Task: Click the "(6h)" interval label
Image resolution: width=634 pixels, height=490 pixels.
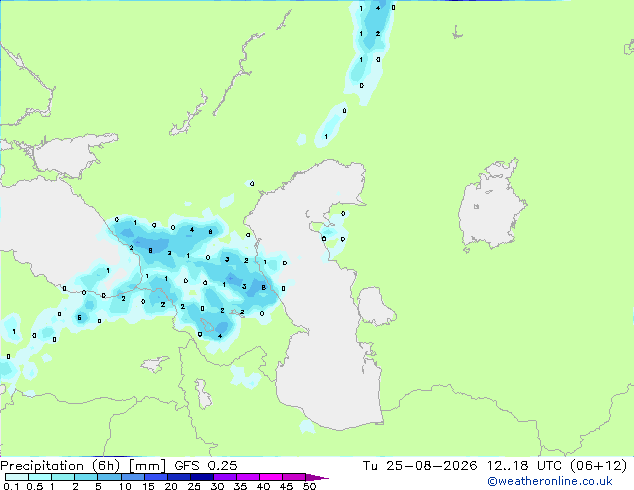Action: click(106, 466)
